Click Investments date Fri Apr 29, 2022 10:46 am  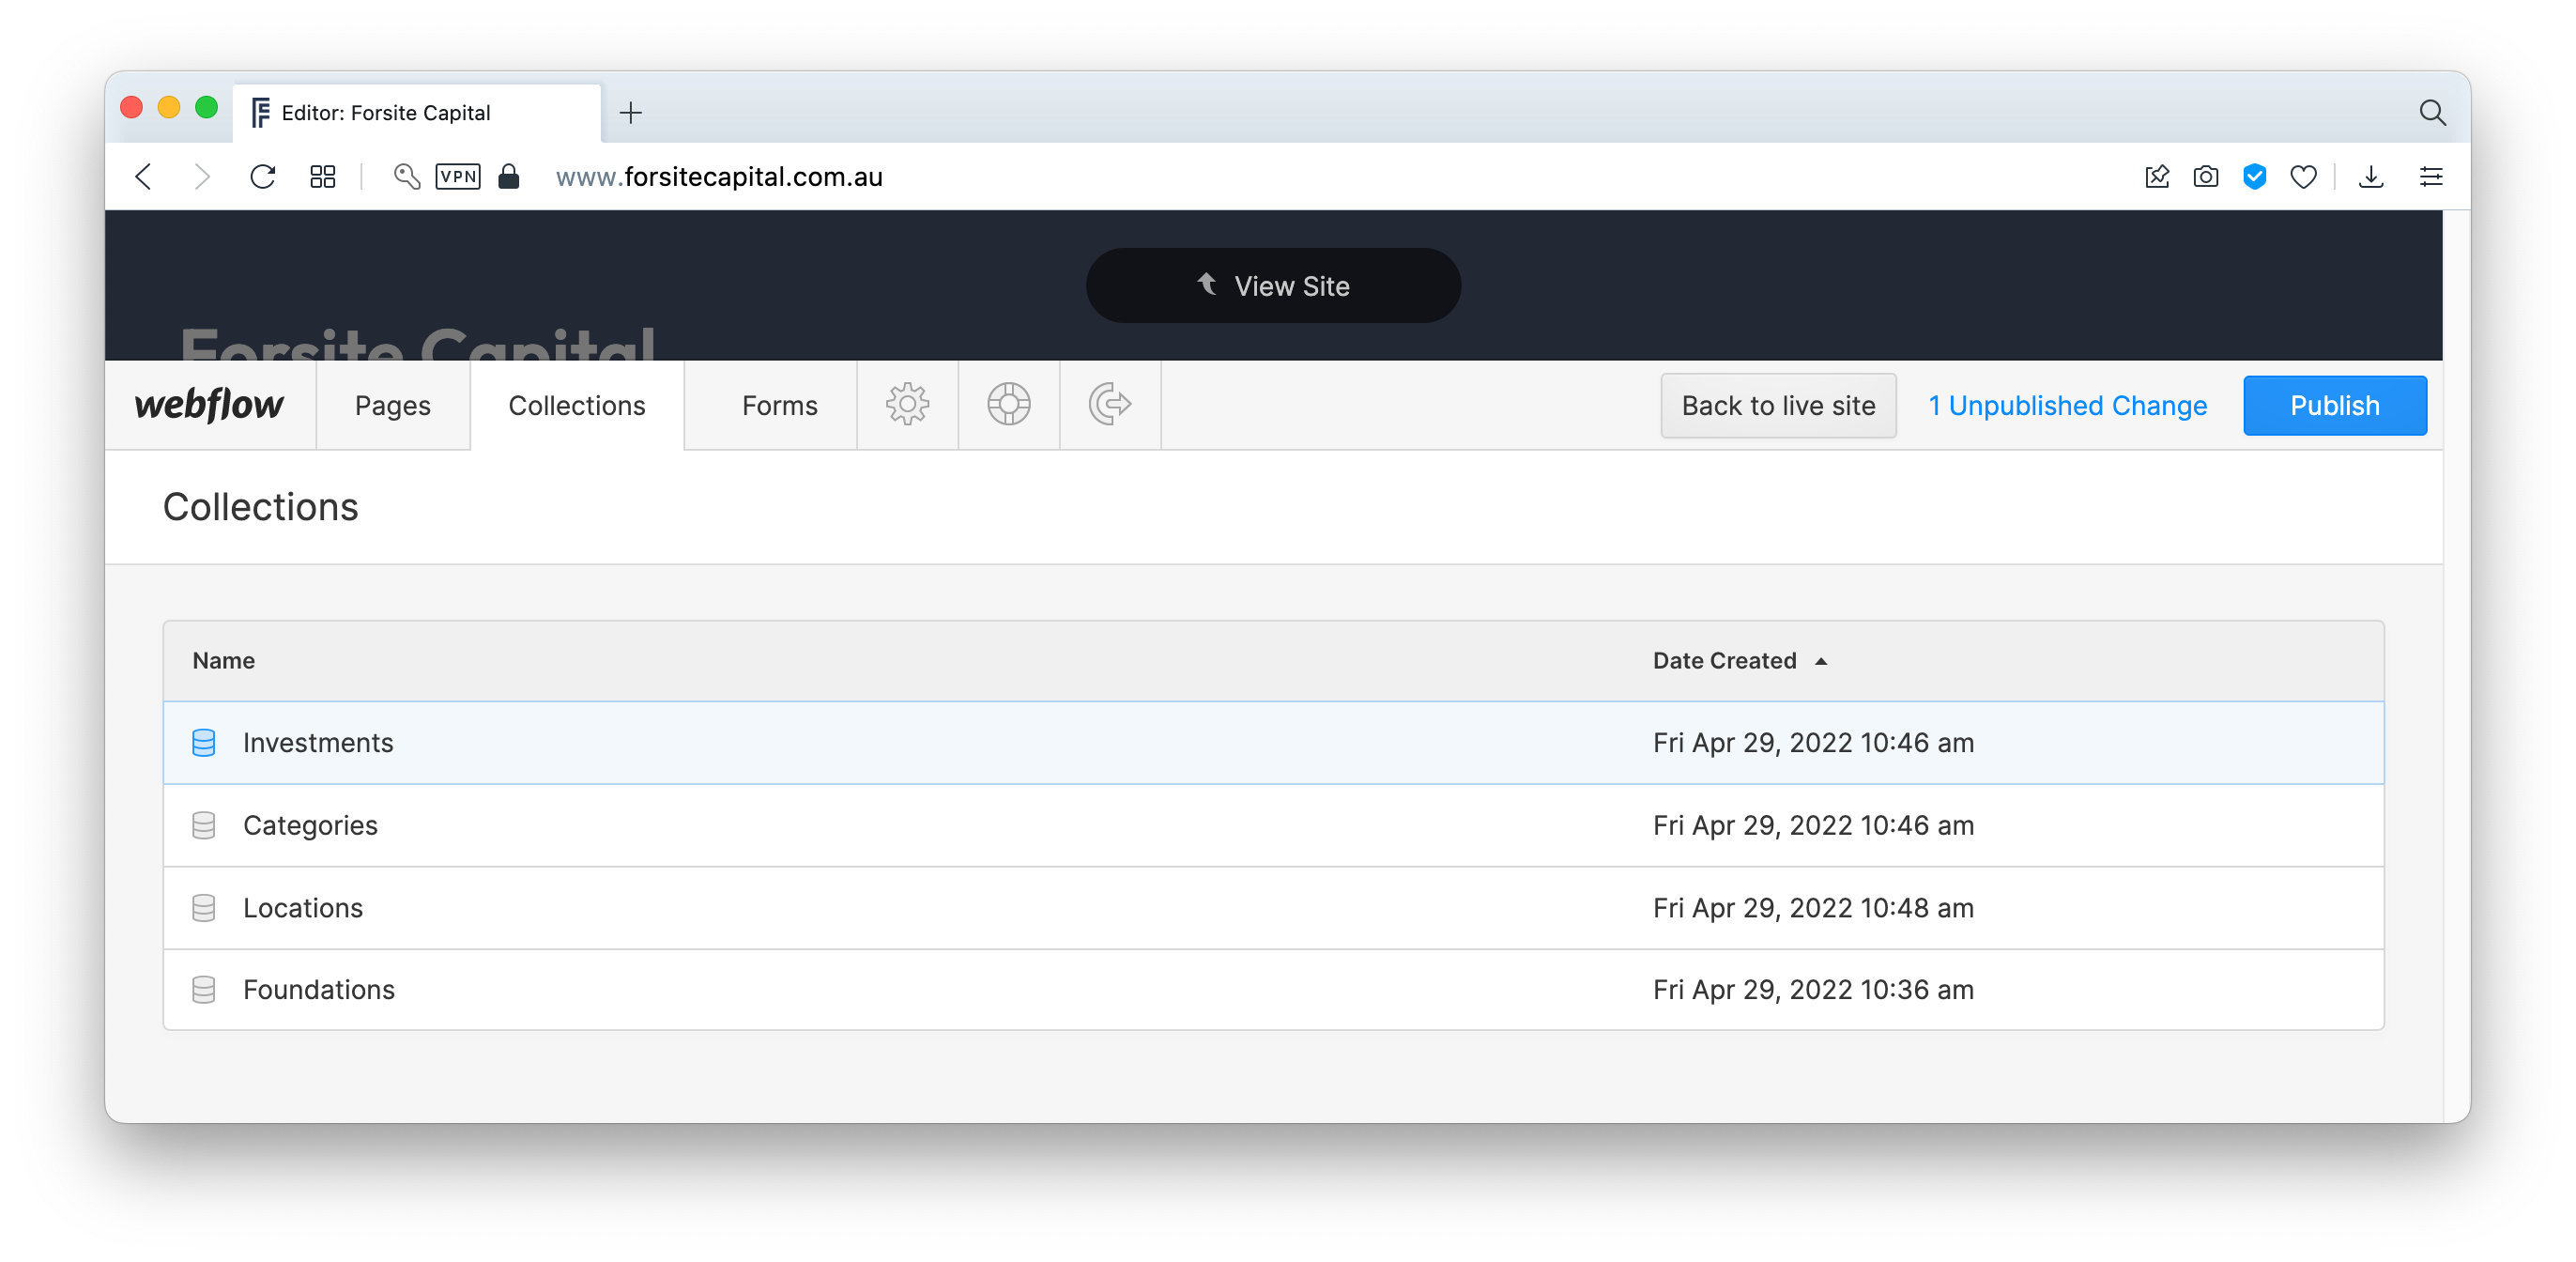[x=1812, y=742]
